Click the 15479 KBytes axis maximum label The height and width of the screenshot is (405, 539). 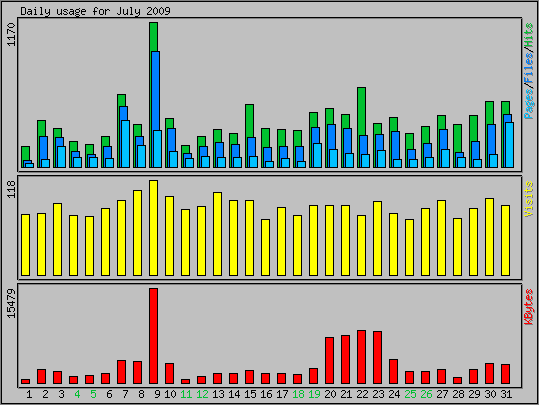(11, 304)
